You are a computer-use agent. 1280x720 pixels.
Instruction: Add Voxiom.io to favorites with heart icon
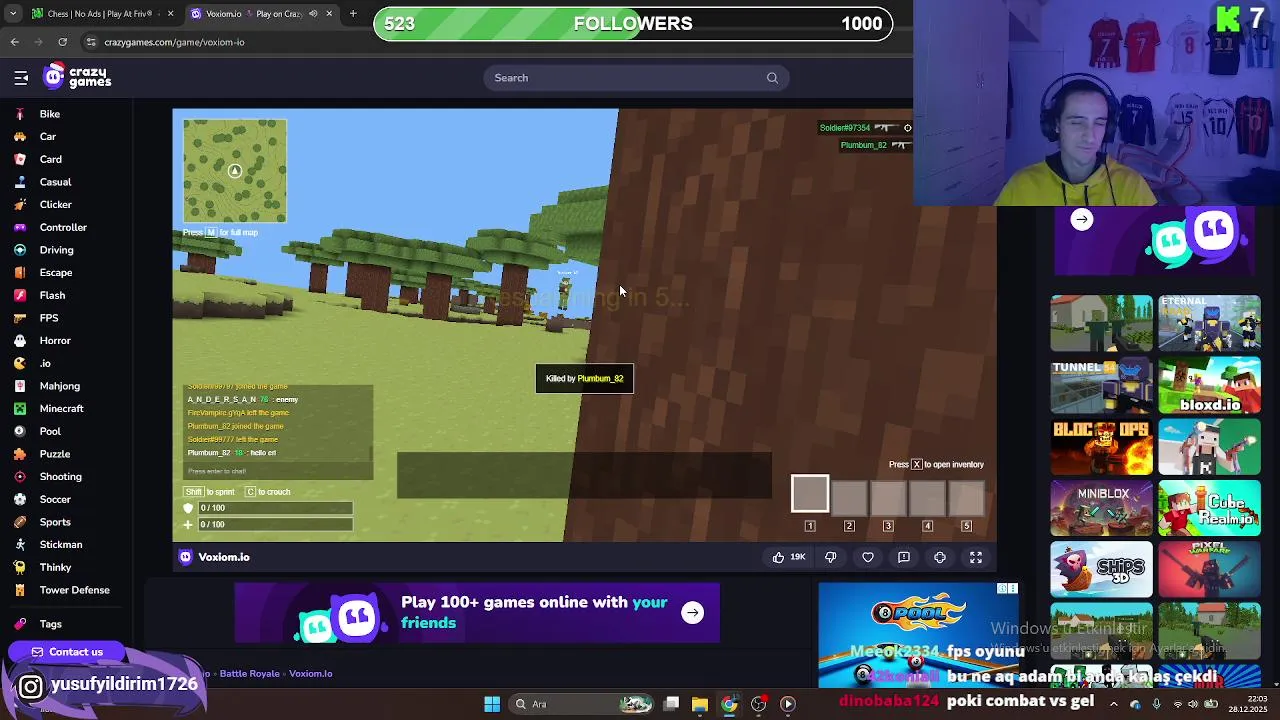point(868,557)
